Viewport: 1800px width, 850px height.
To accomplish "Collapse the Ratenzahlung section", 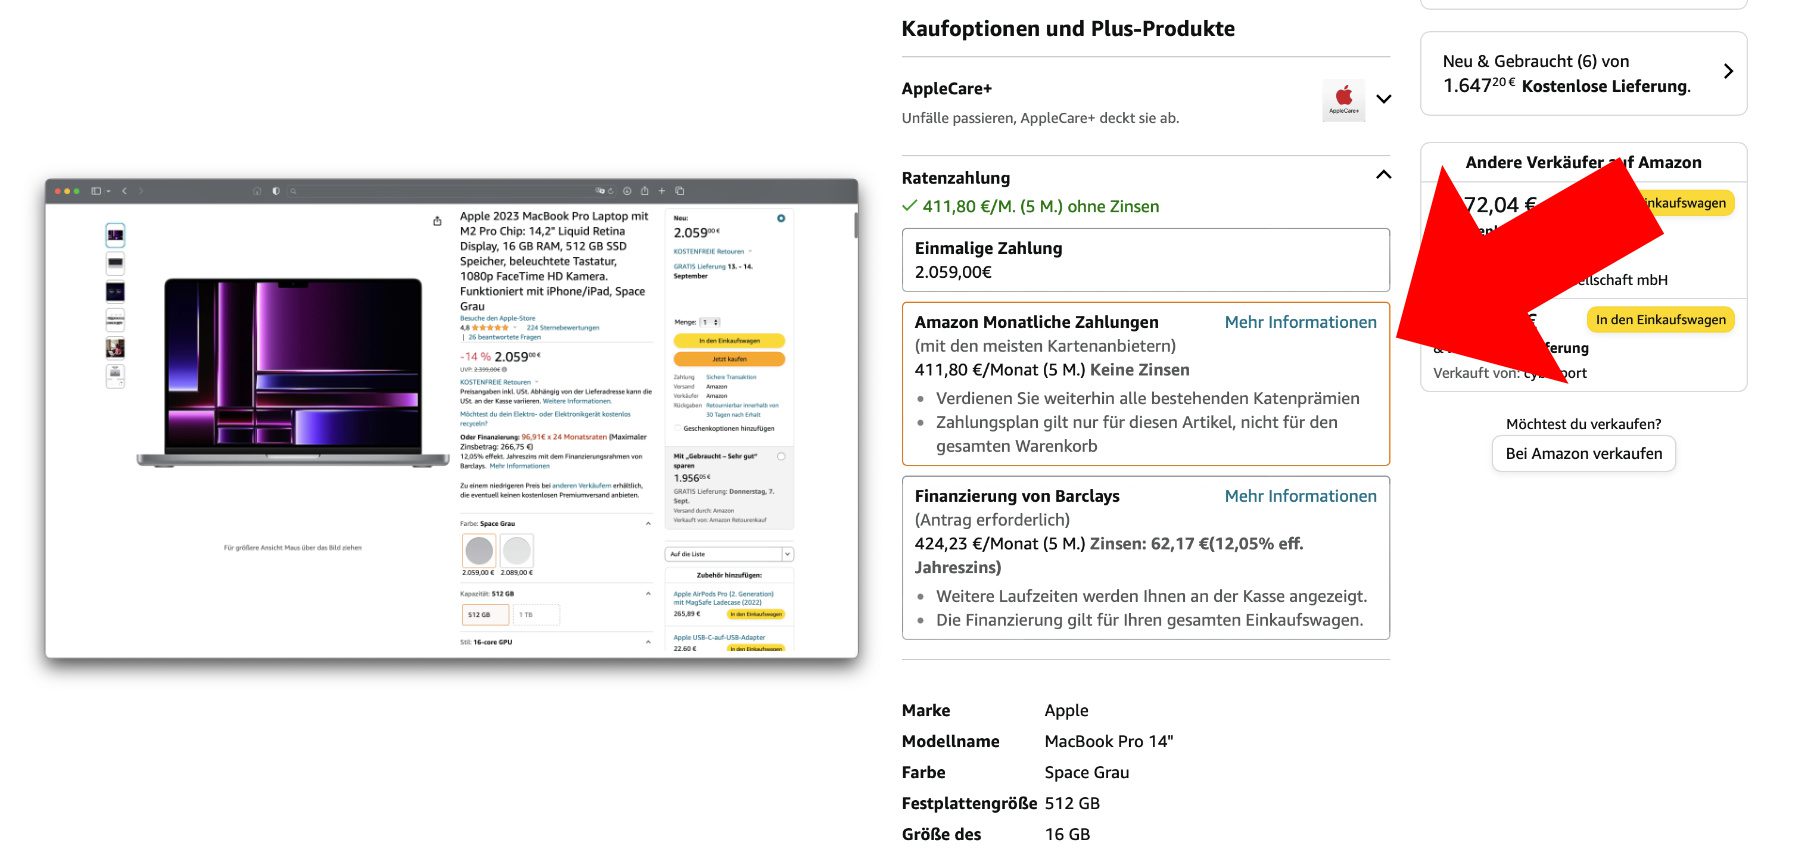I will [1383, 175].
